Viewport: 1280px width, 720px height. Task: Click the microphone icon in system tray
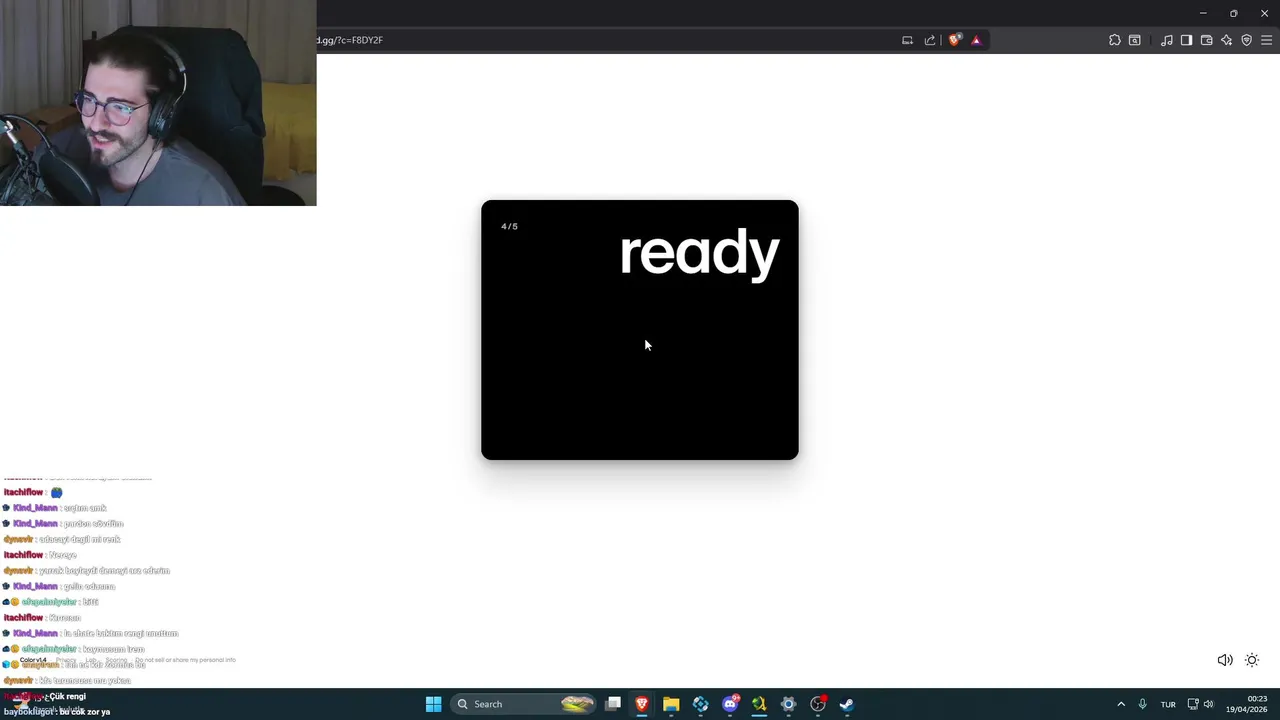[x=1142, y=704]
